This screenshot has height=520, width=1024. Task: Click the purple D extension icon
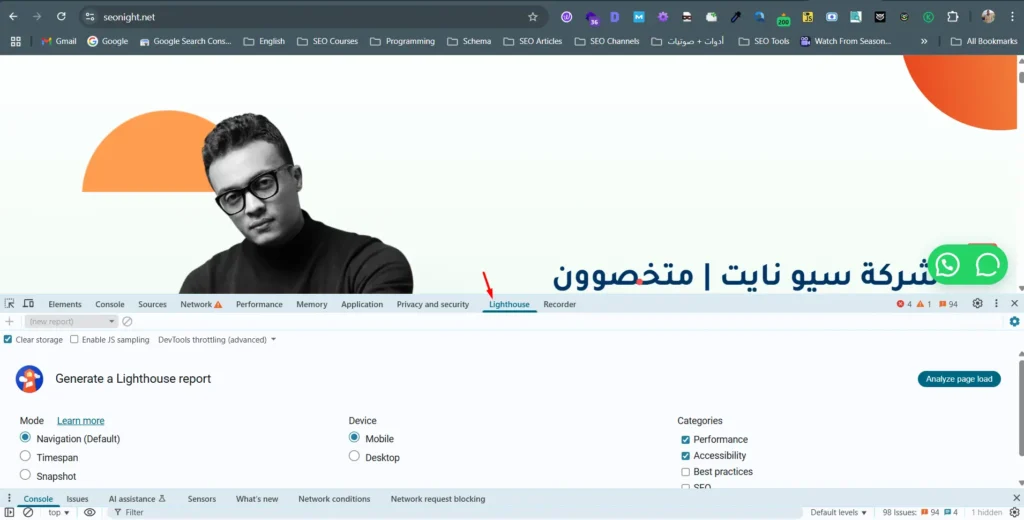point(615,17)
